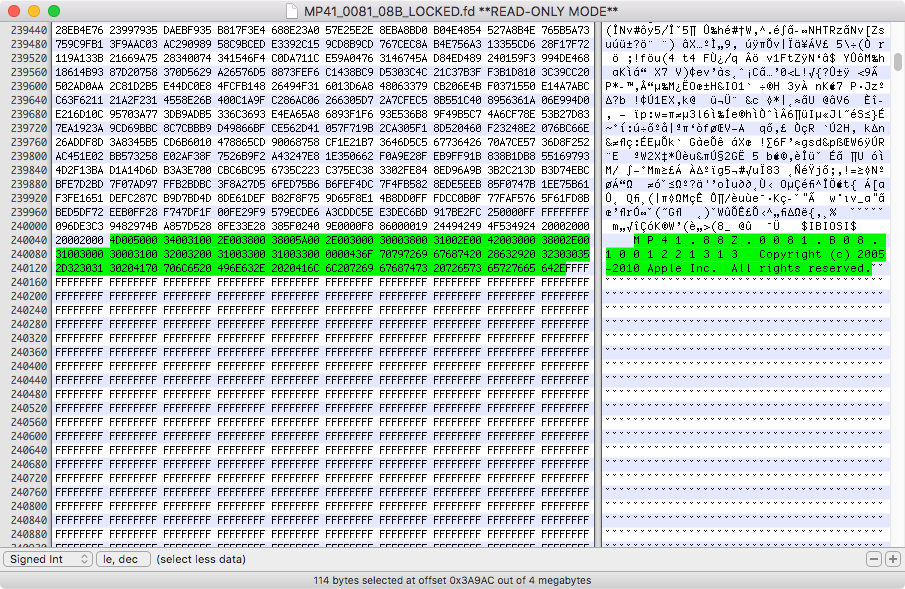
Task: Close the hex editor window
Action: pyautogui.click(x=14, y=11)
